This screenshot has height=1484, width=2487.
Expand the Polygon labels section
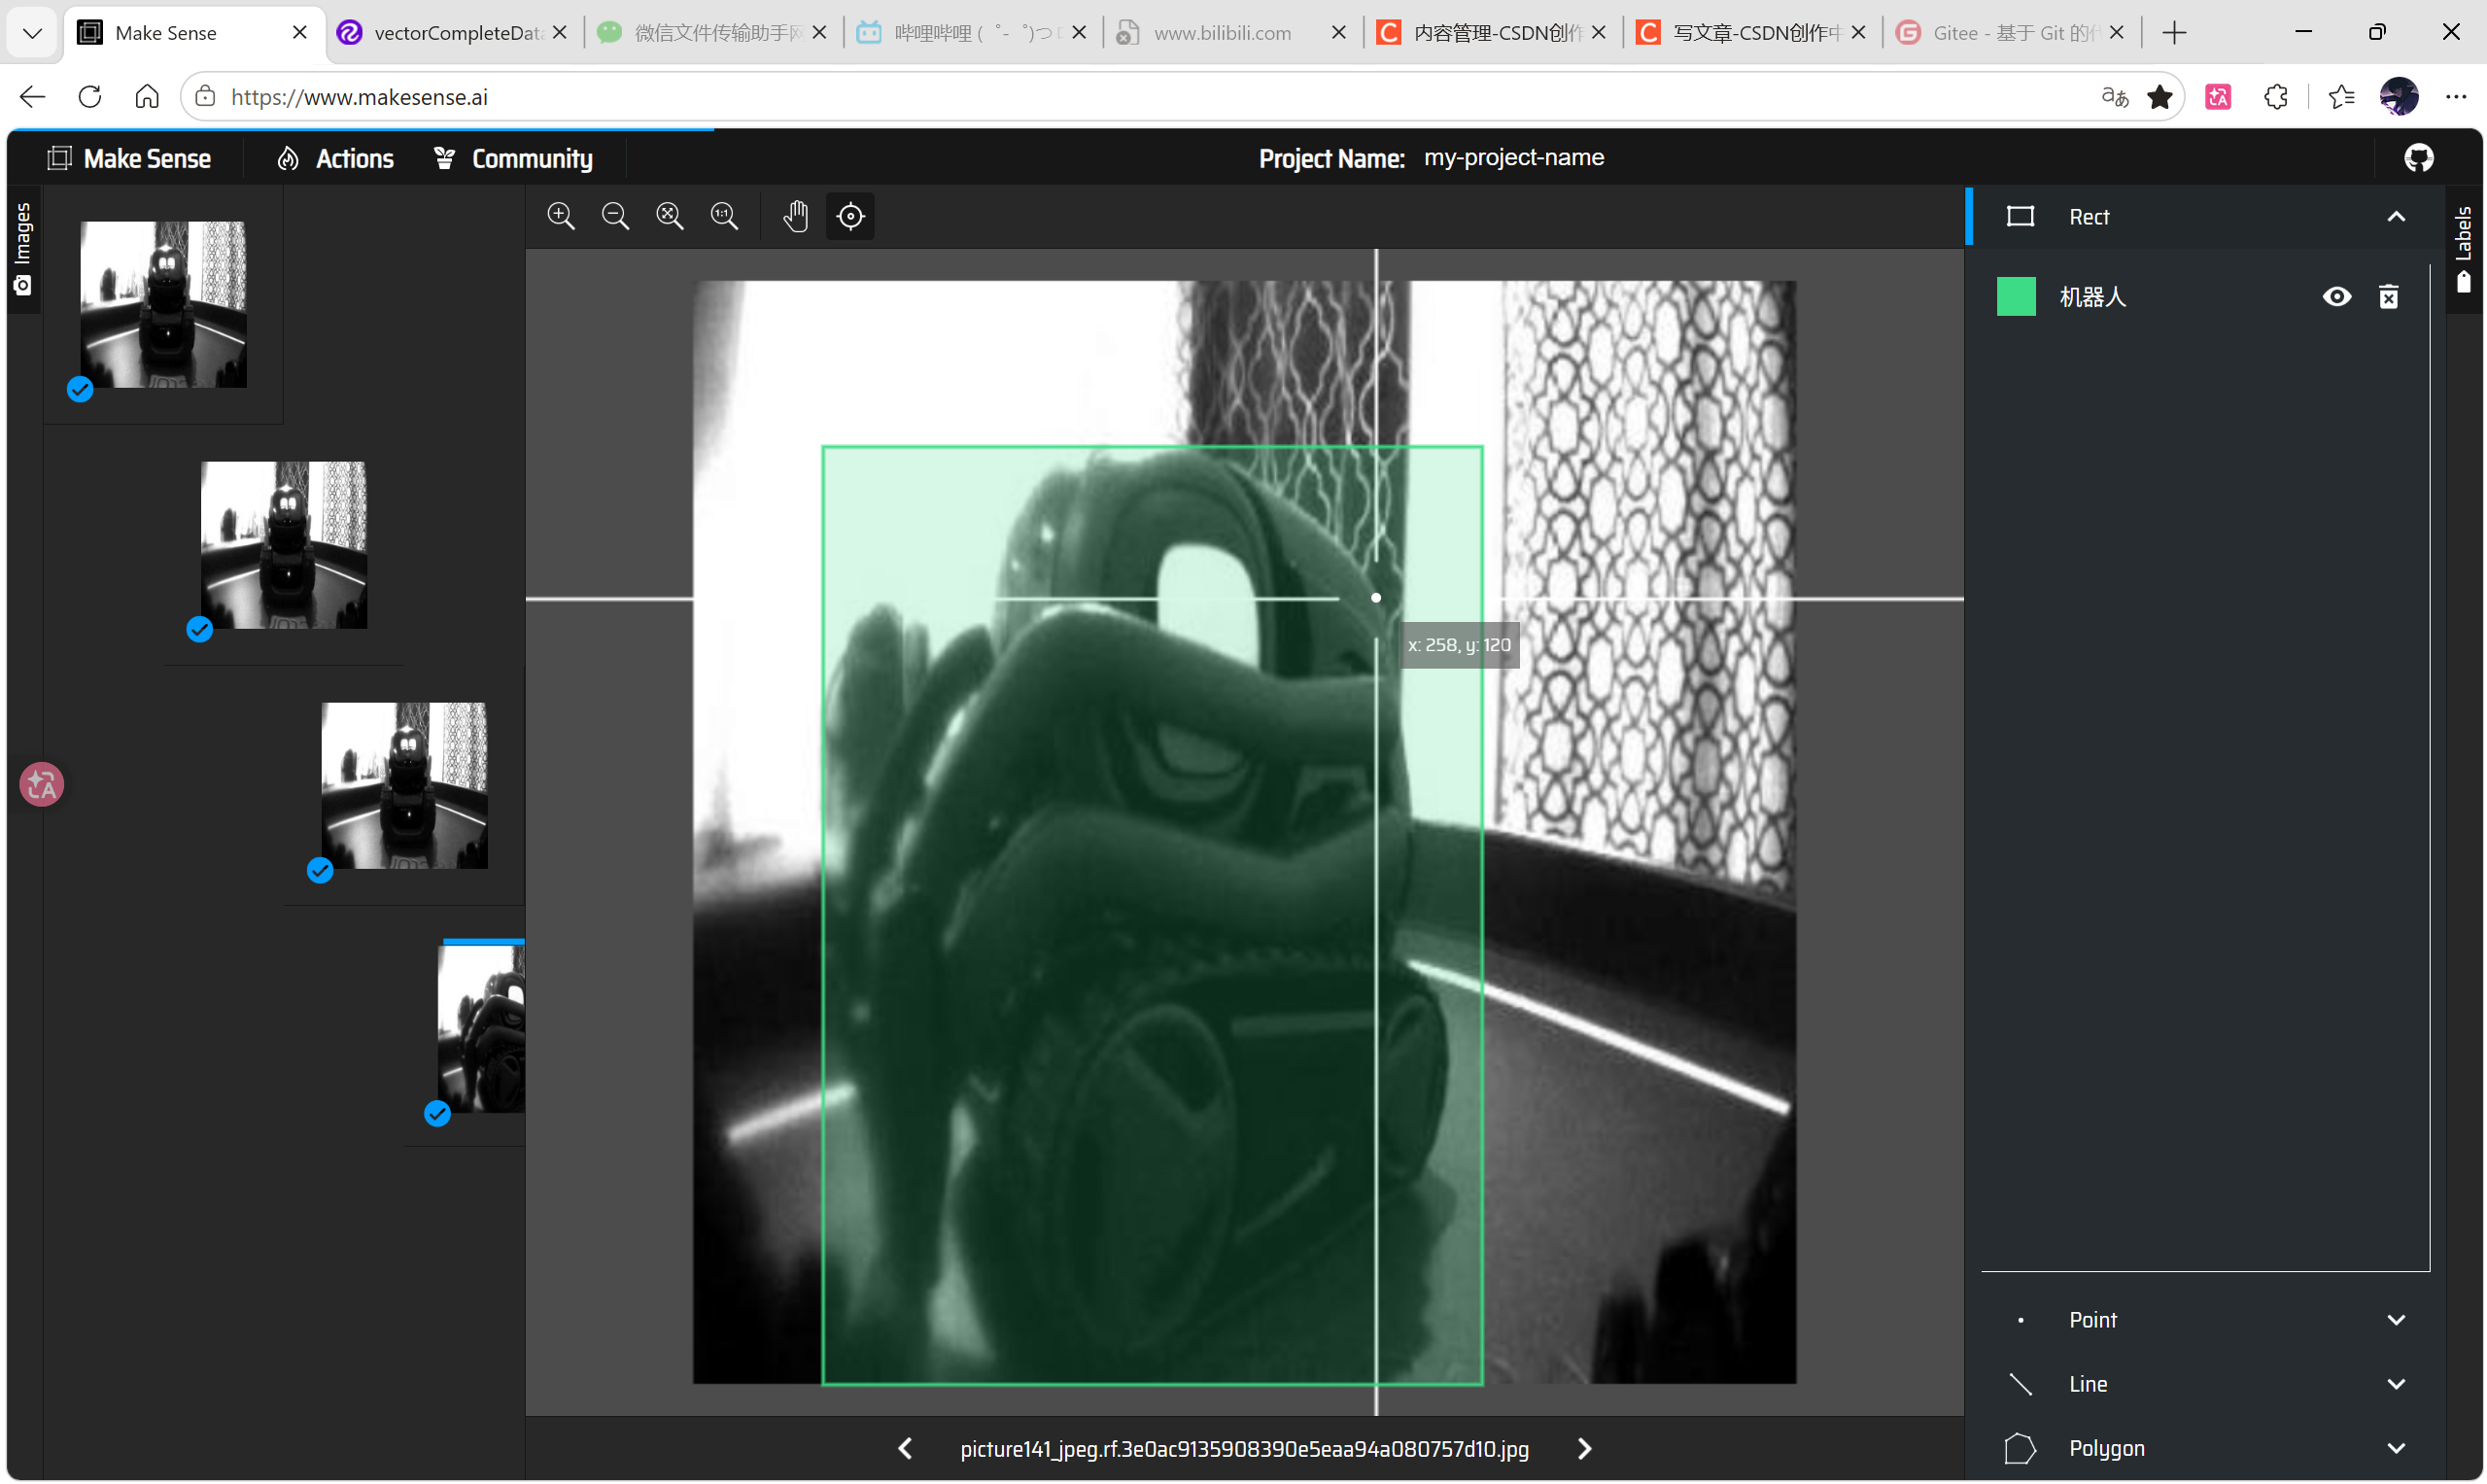(x=2396, y=1448)
